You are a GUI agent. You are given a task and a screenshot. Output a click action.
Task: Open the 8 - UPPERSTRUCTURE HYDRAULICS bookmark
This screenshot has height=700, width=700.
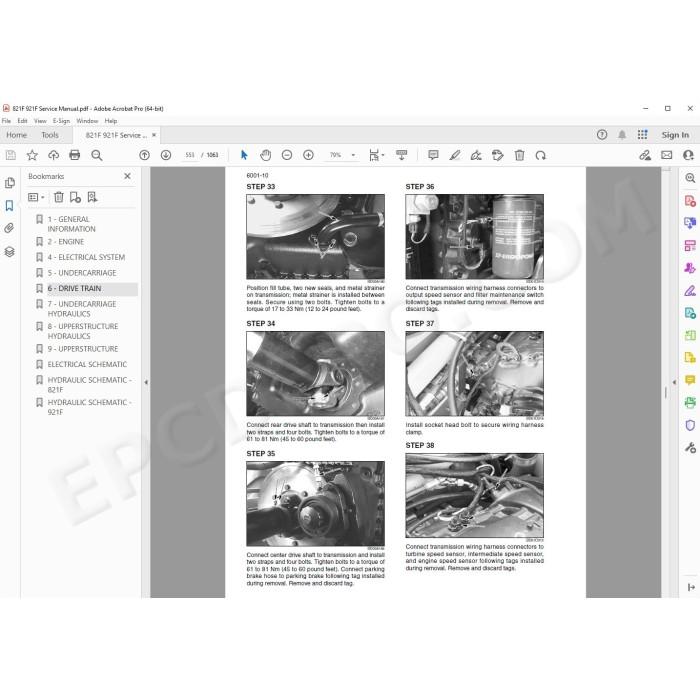coord(83,331)
